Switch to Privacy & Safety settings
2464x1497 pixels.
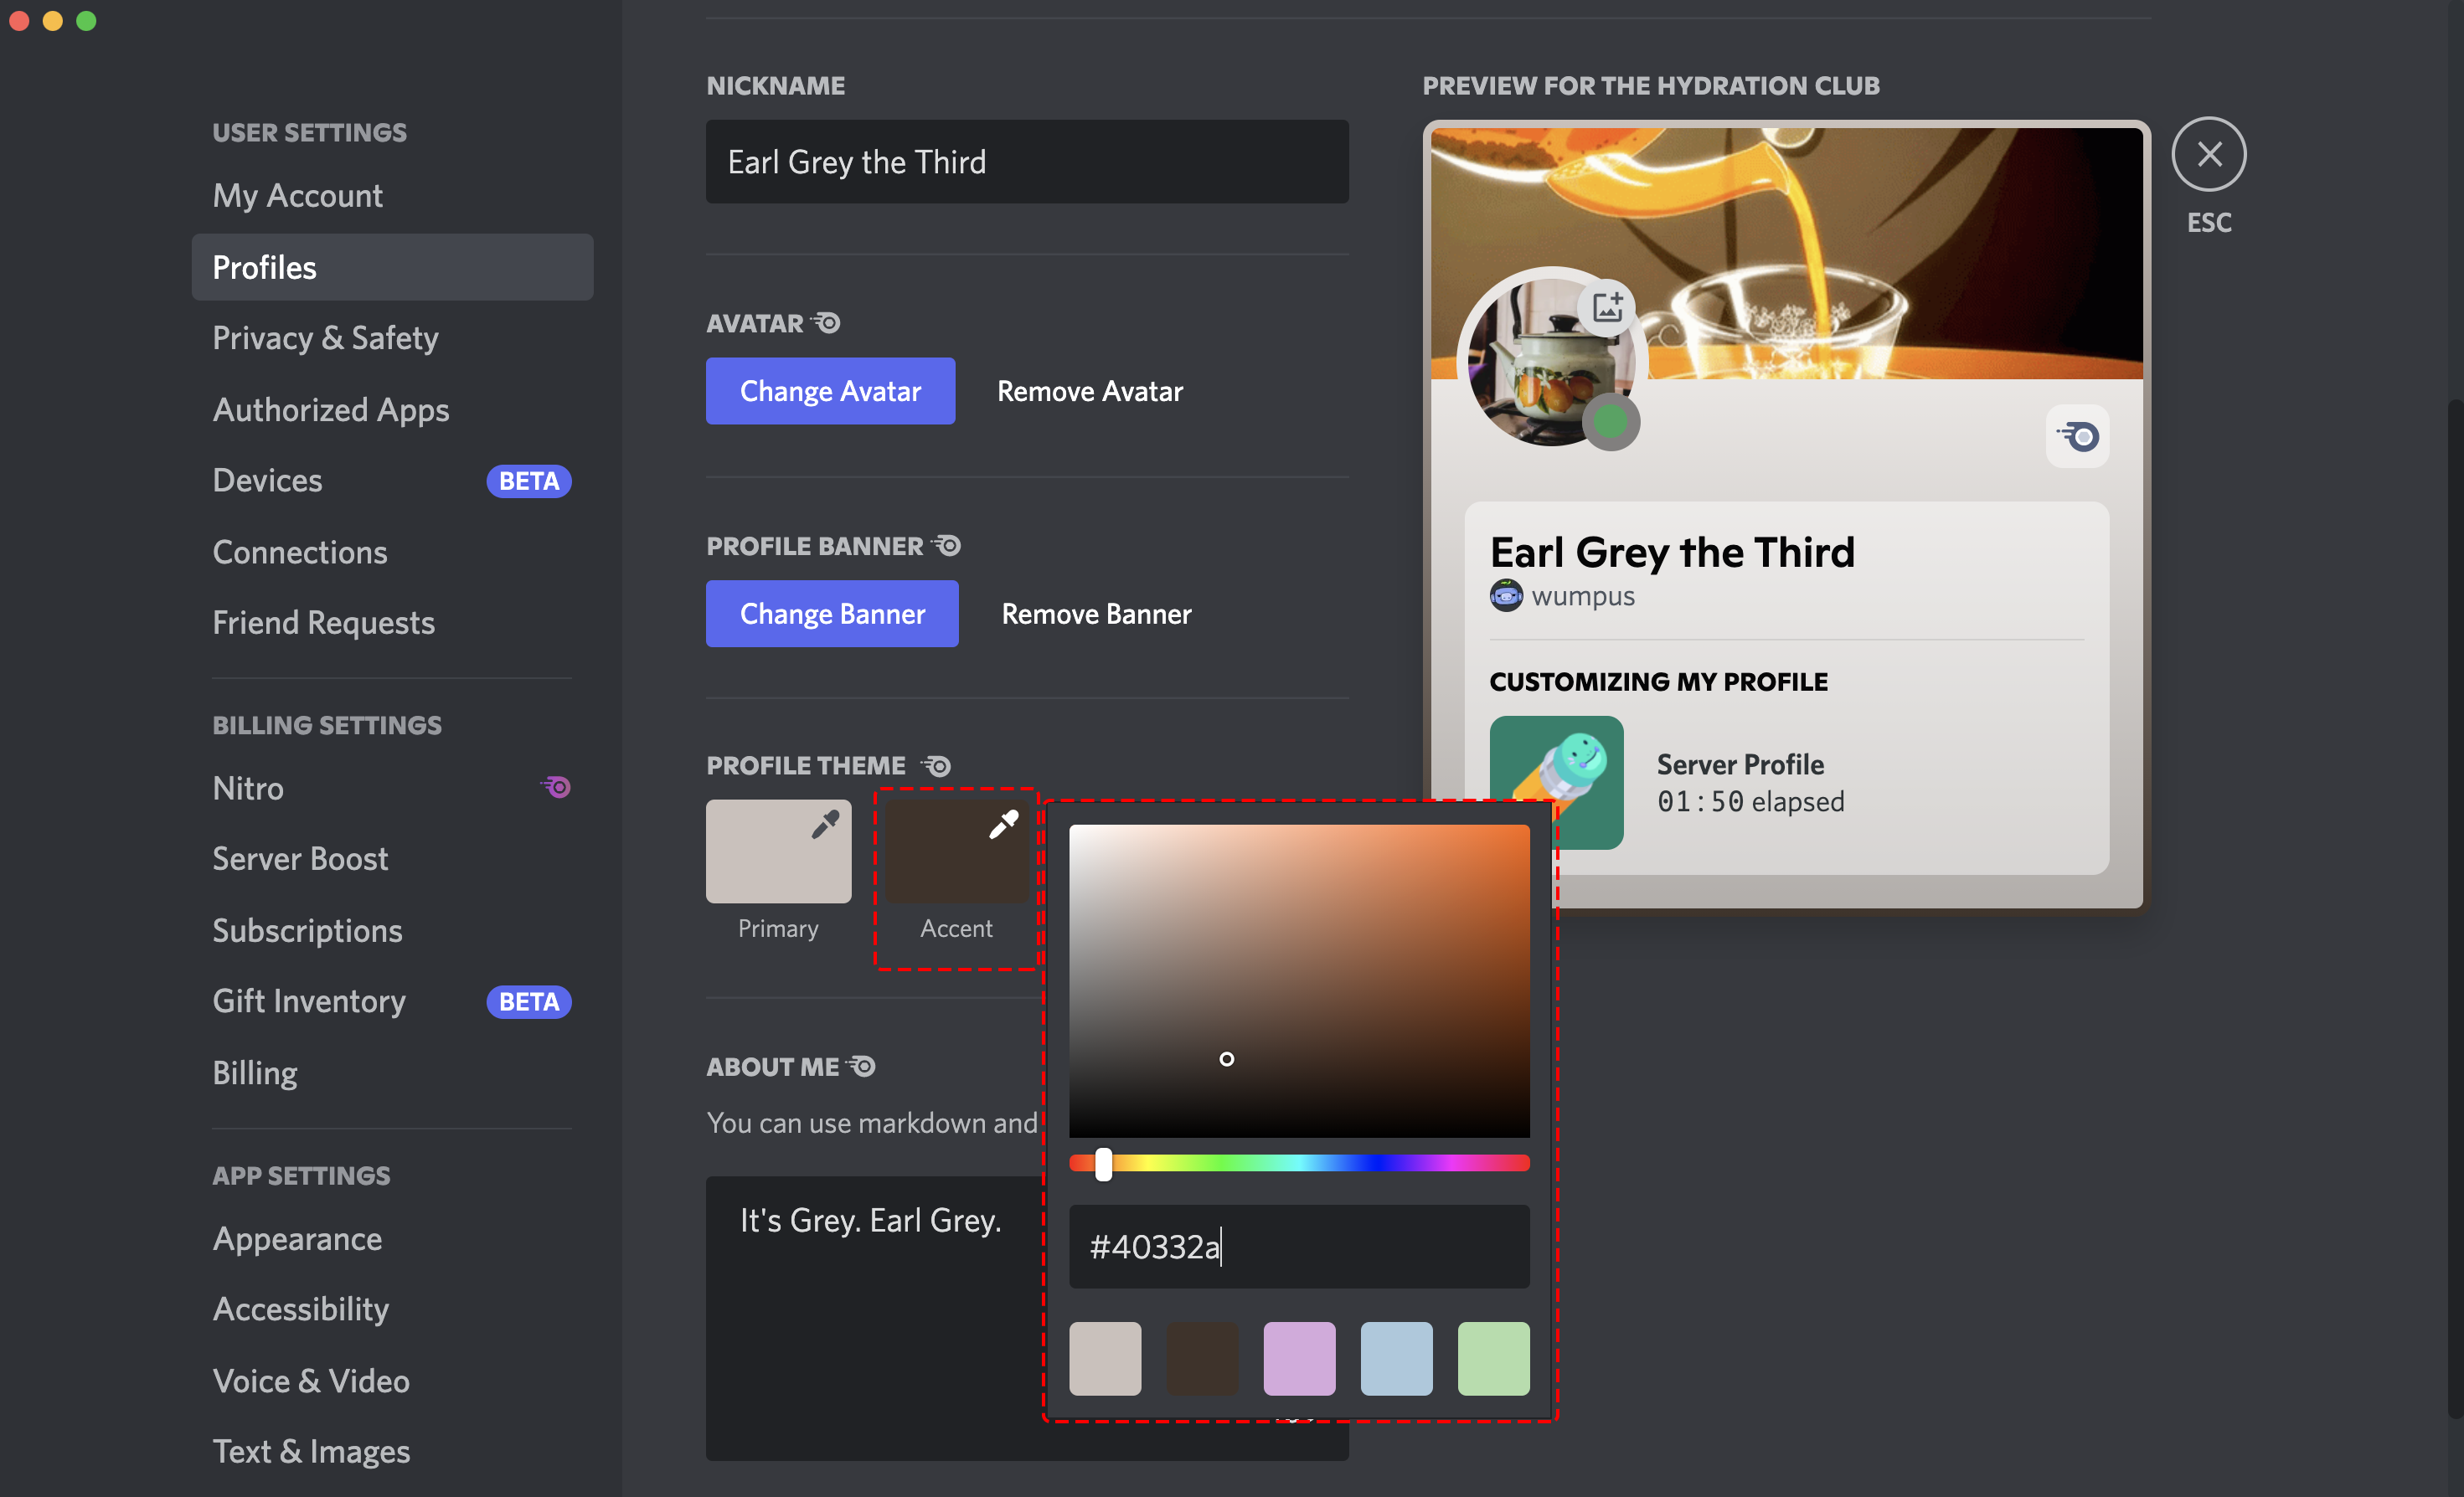[325, 338]
